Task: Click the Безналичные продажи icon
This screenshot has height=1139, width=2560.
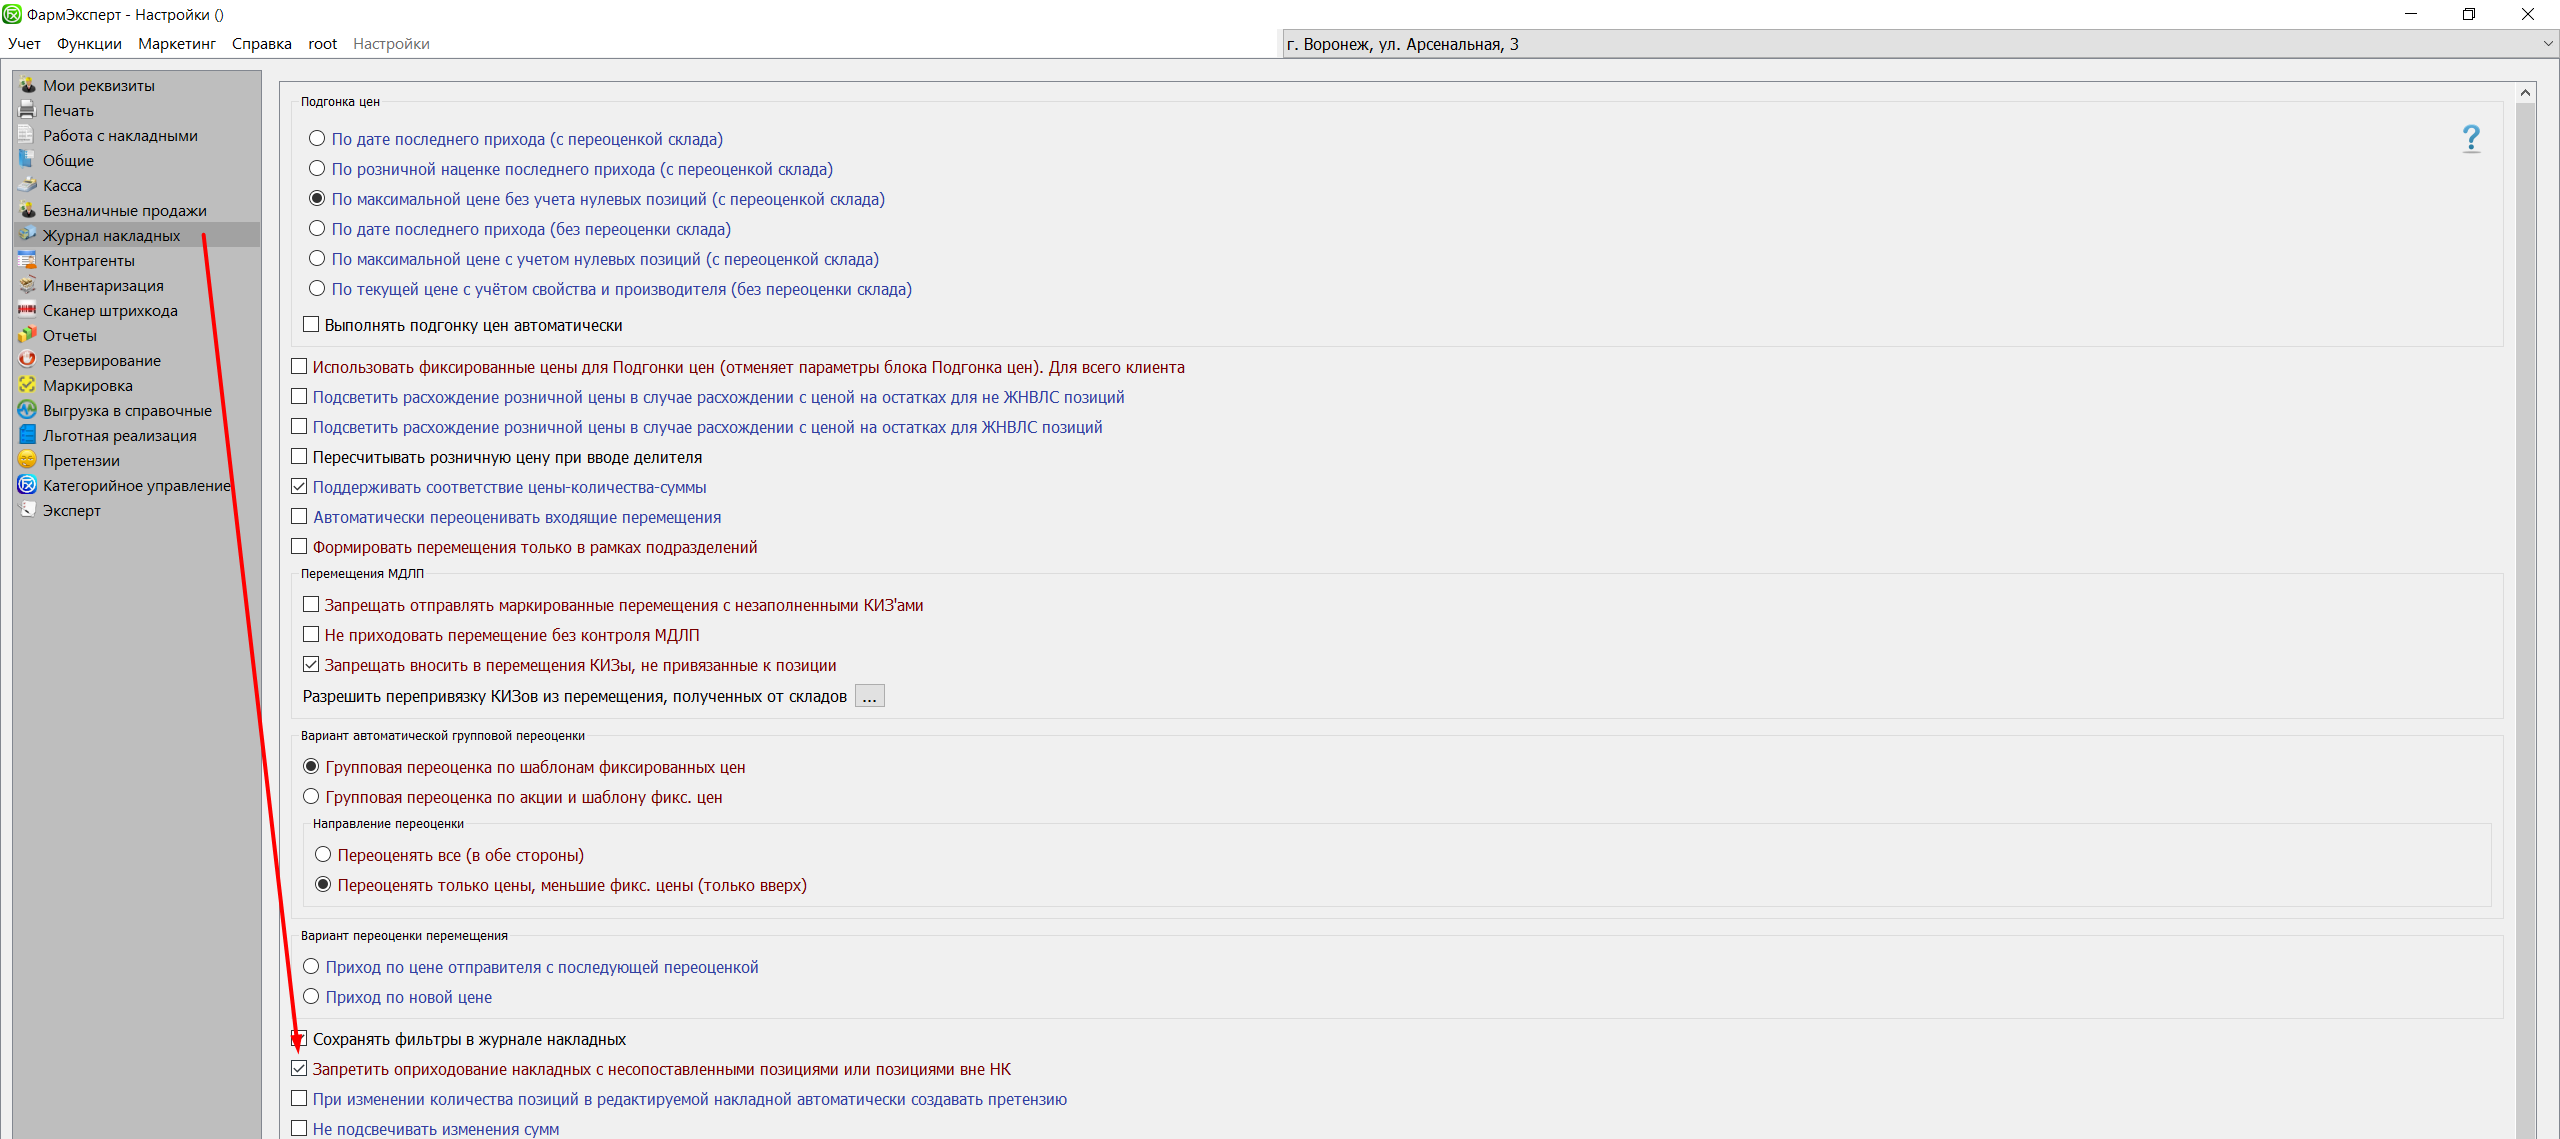Action: pos(27,210)
